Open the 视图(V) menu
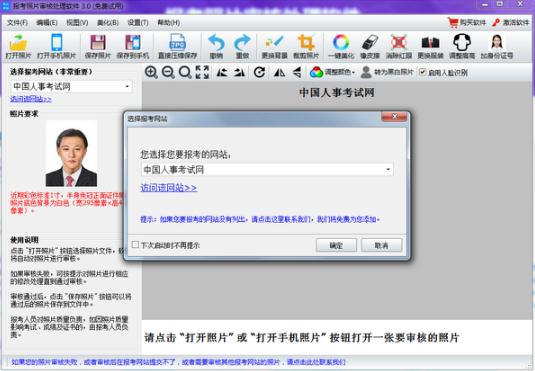This screenshot has height=371, width=535. [x=77, y=23]
